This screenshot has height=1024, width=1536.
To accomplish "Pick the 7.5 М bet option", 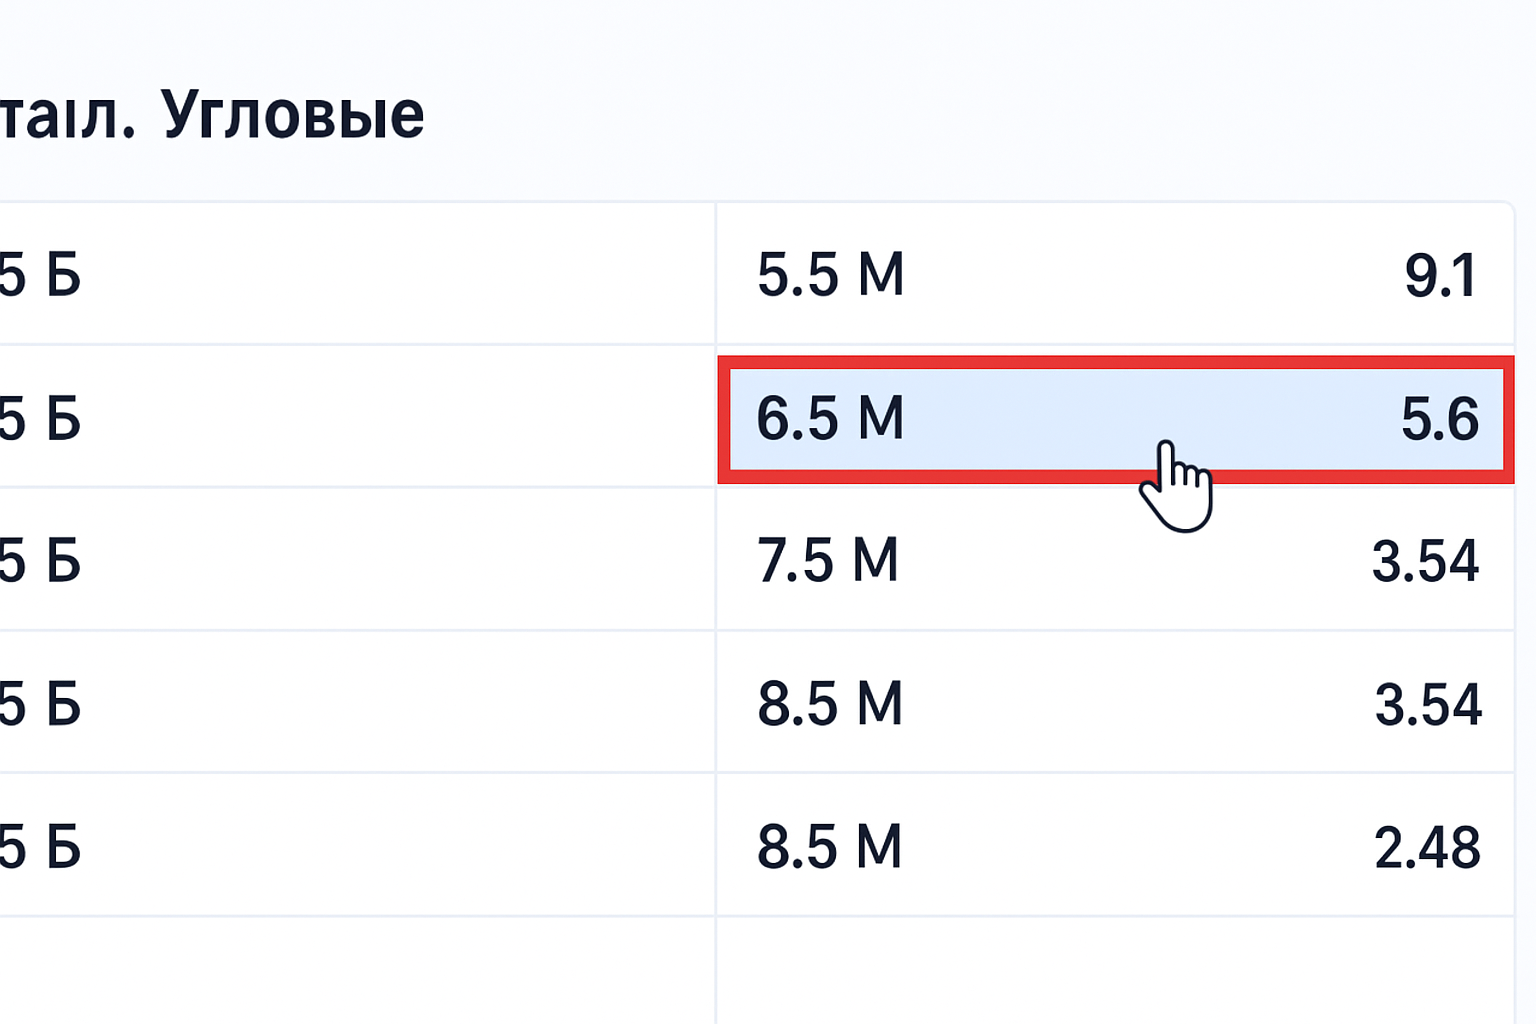I will tap(1115, 560).
